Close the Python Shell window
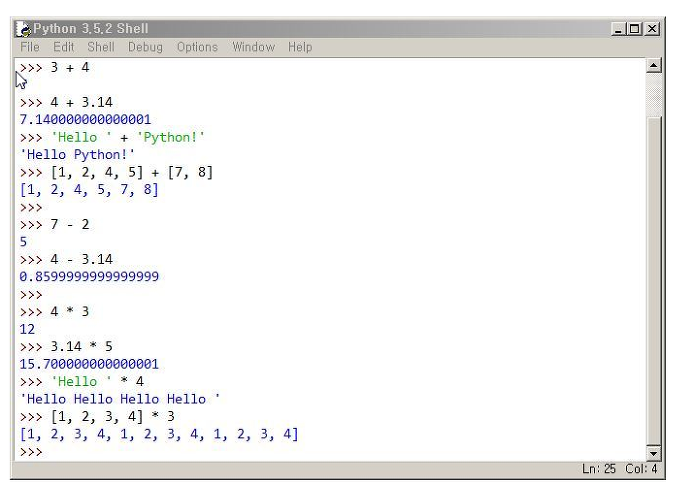This screenshot has height=484, width=694. click(x=652, y=29)
